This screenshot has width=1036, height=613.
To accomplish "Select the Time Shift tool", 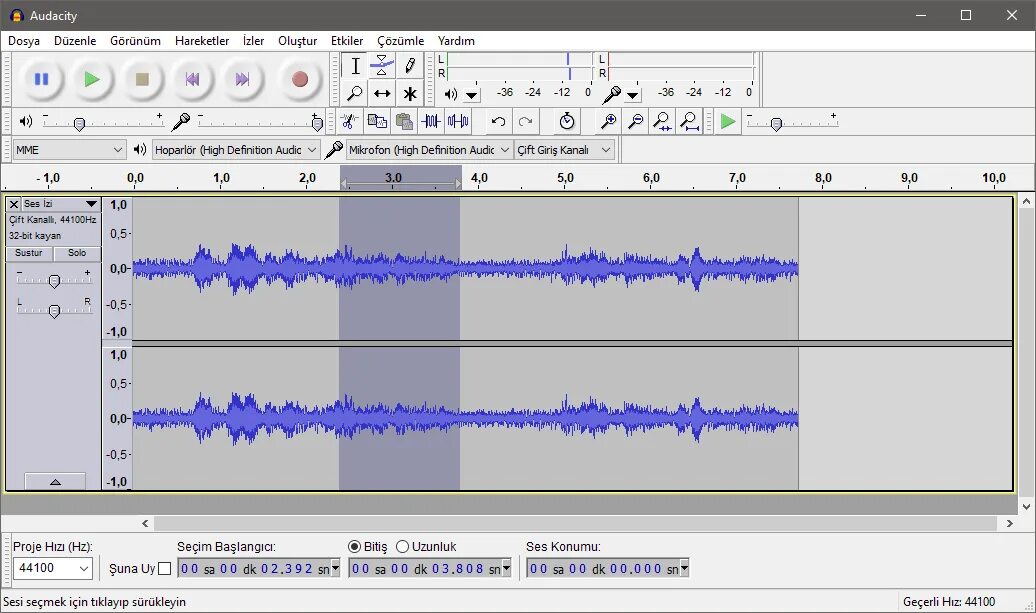I will click(382, 93).
